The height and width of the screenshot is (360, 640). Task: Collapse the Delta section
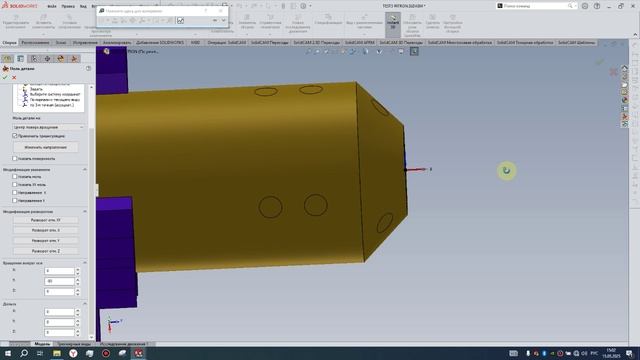[x=85, y=304]
